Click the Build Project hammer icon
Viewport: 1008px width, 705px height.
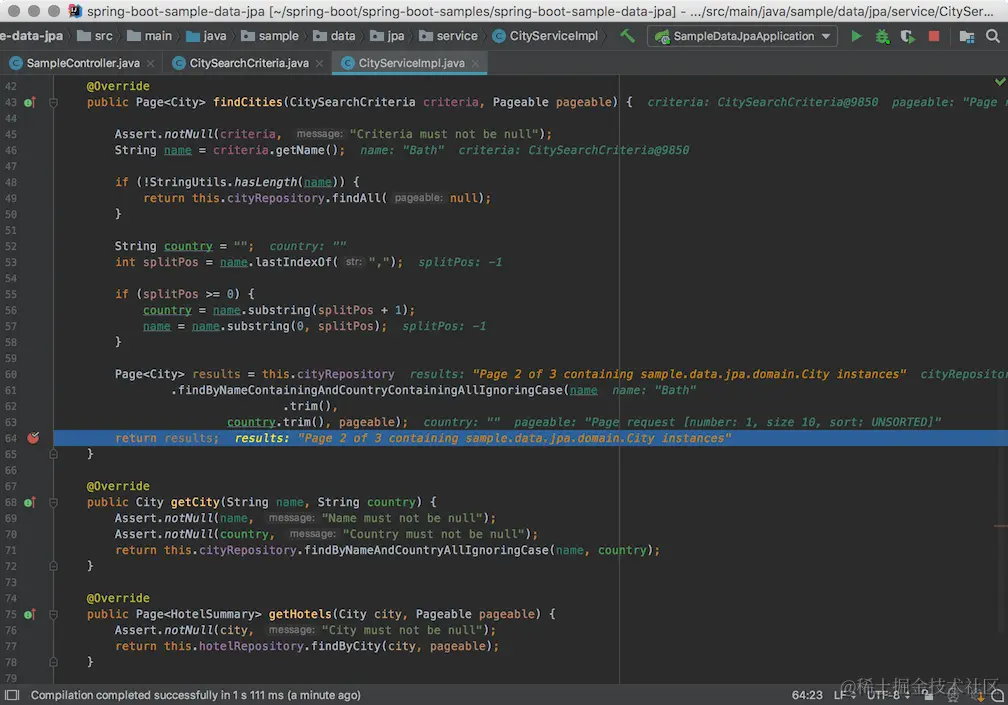[627, 36]
